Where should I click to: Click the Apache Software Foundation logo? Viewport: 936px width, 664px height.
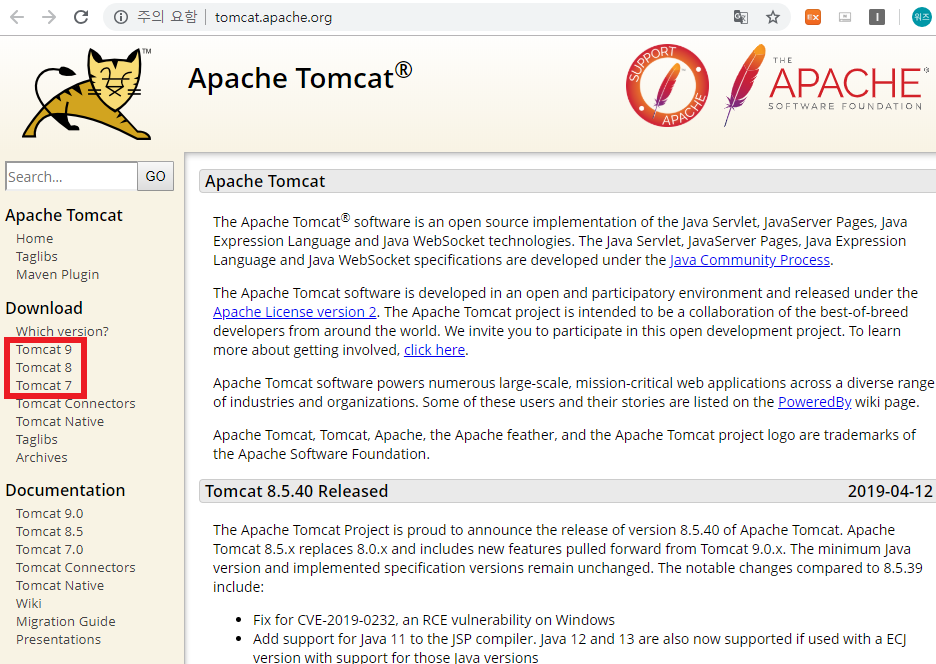(x=826, y=84)
